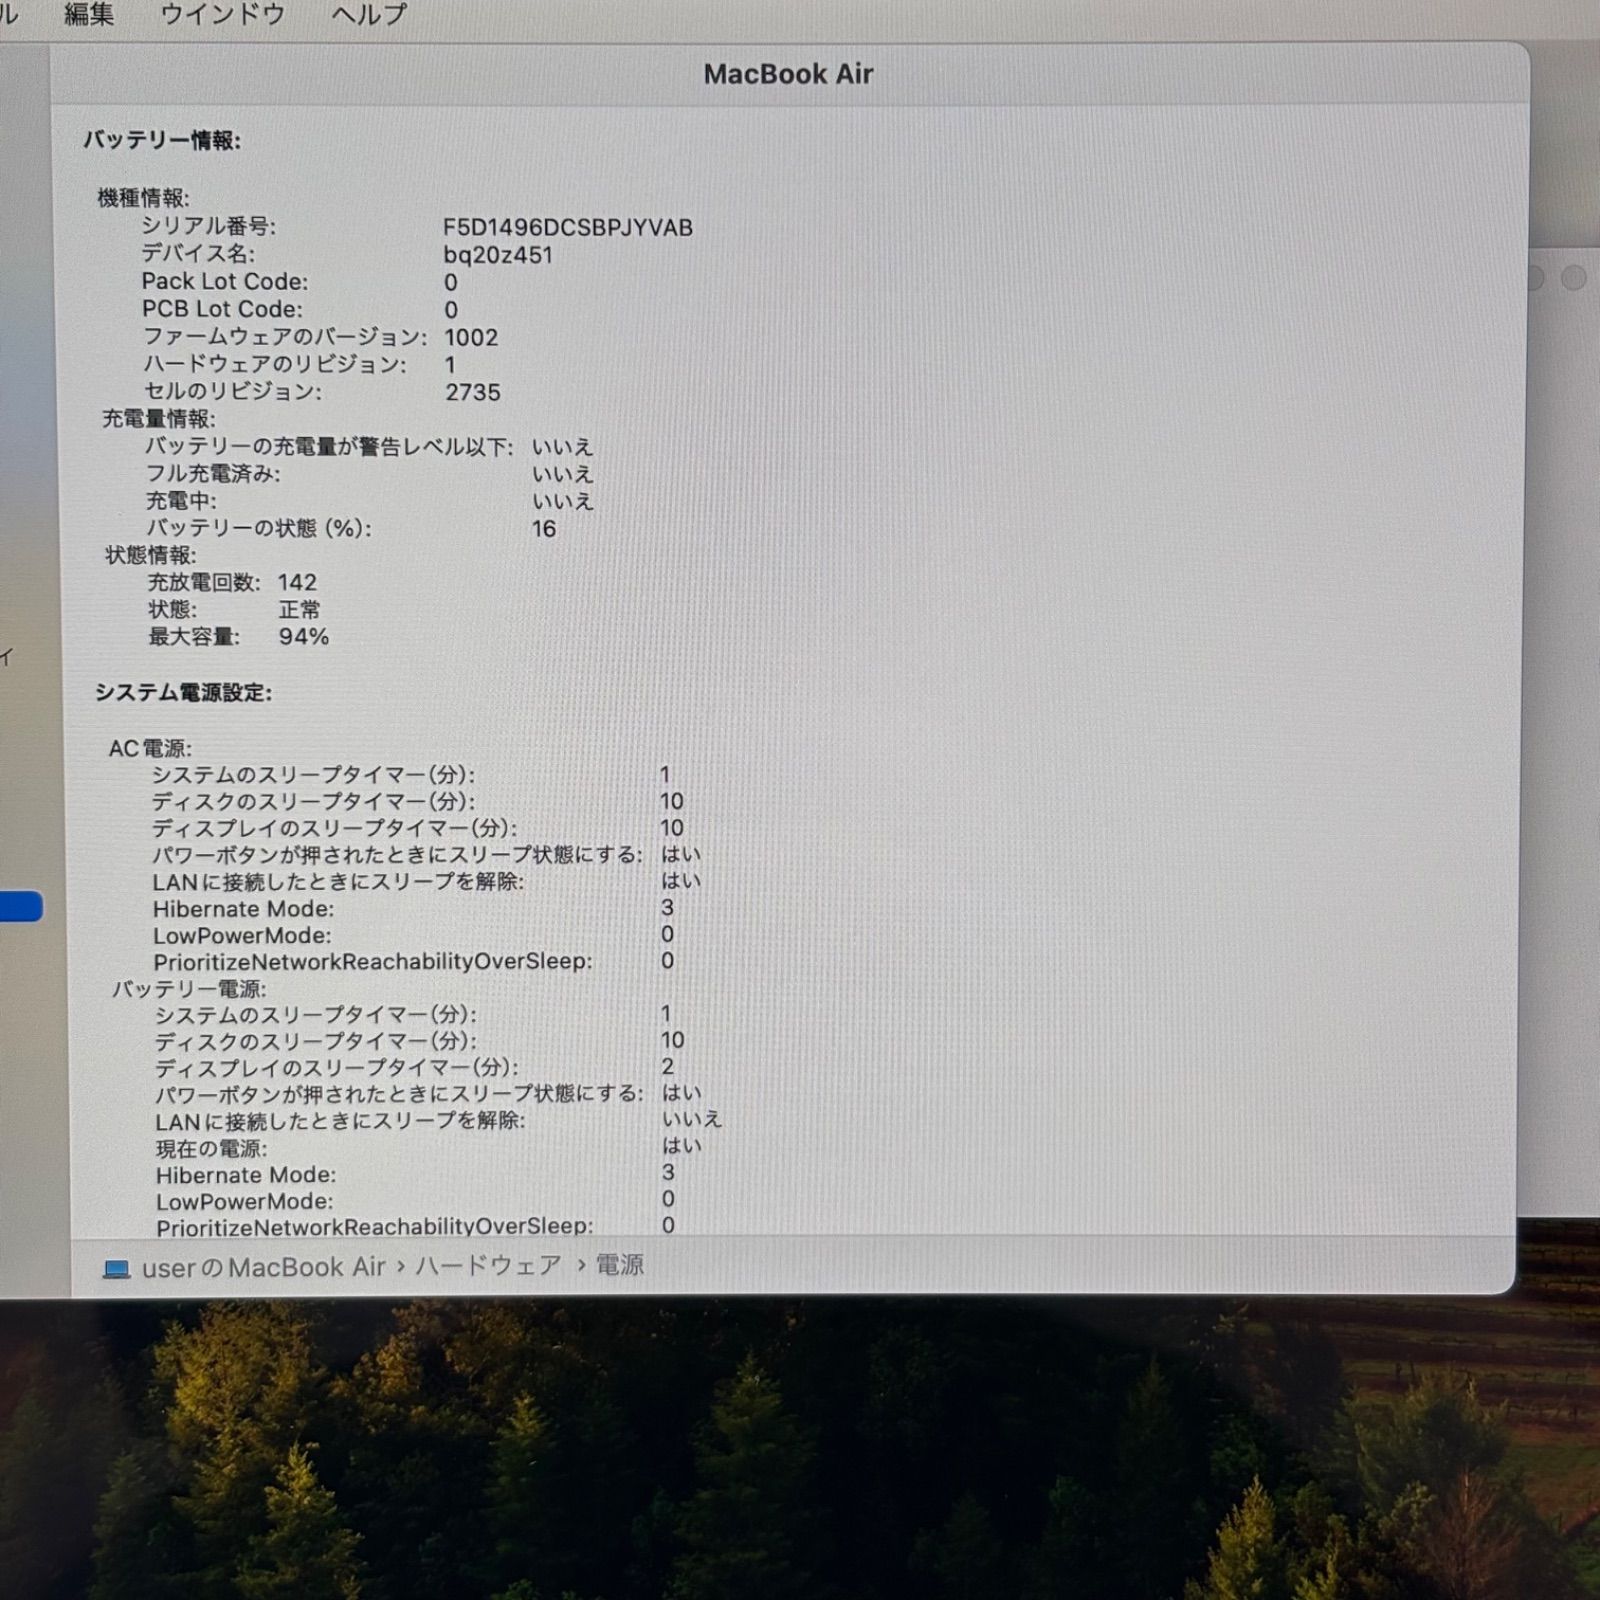Click バッテリーの充電量が警告レベル以下 label
The image size is (1600, 1600).
pyautogui.click(x=329, y=446)
